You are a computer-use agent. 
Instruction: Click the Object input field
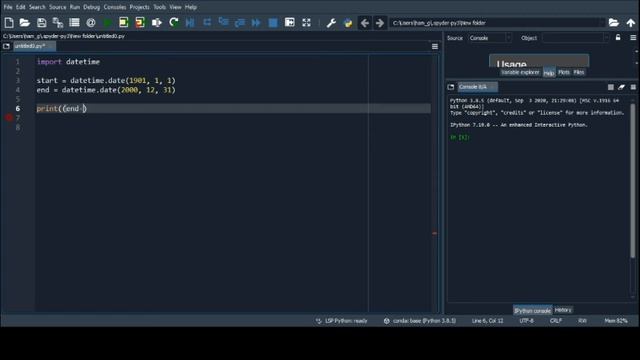pos(572,38)
